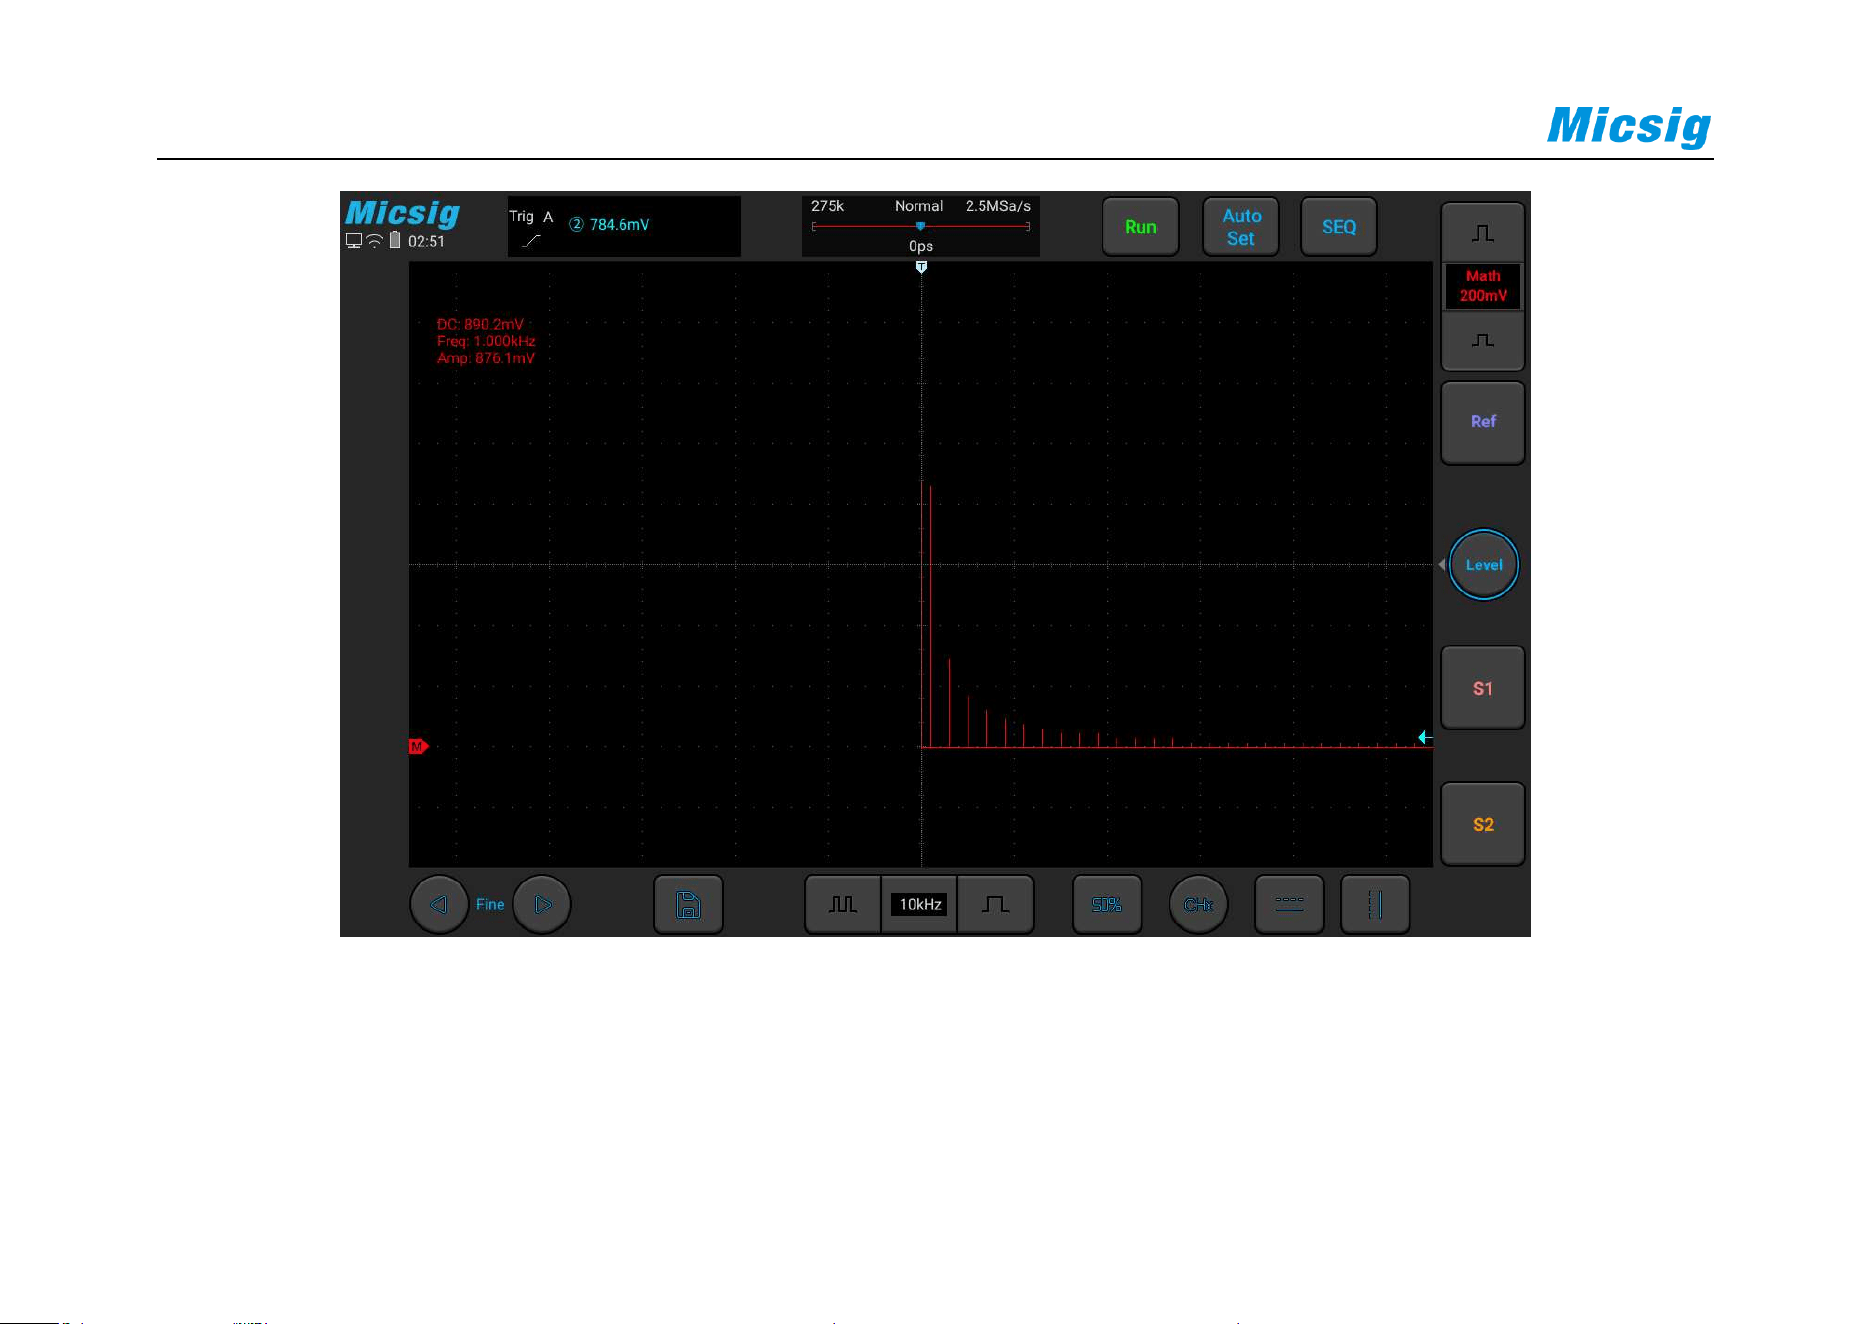Image resolution: width=1872 pixels, height=1324 pixels.
Task: Select the Amp: 876.1mV measurement readout
Action: pos(485,358)
